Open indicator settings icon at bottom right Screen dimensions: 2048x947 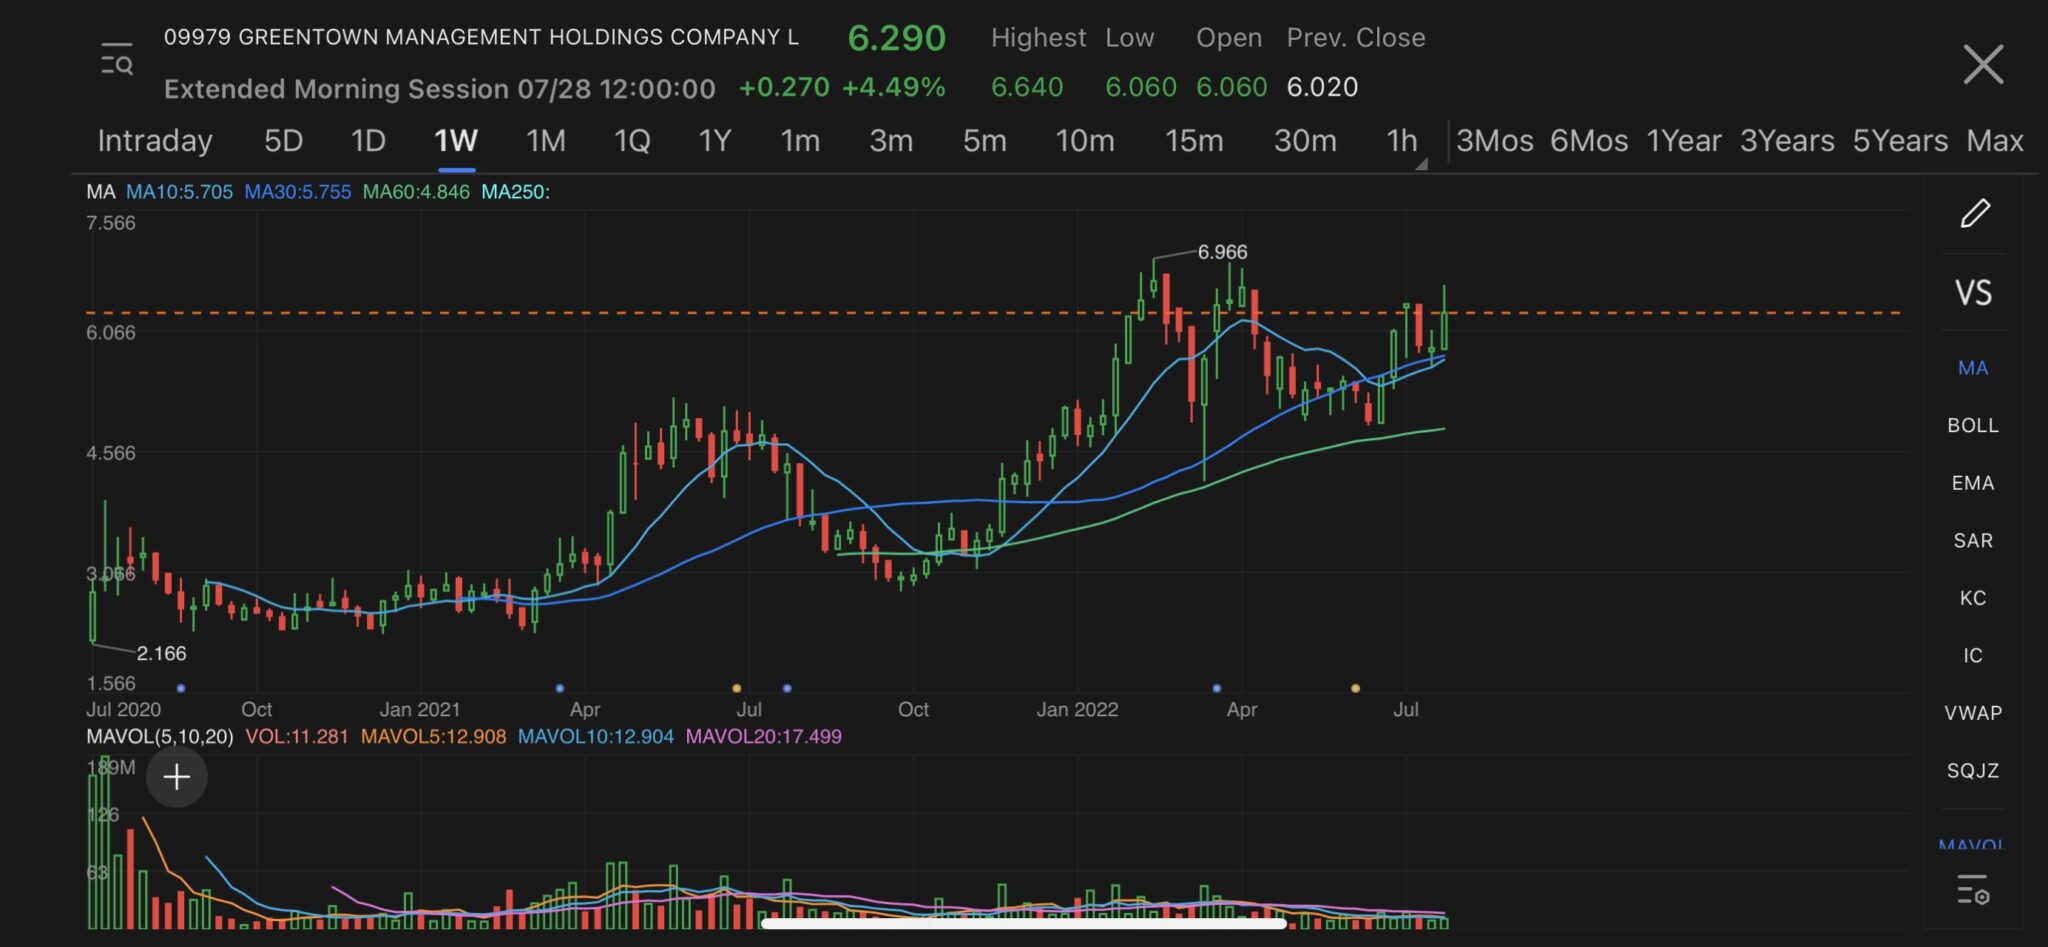point(1973,890)
